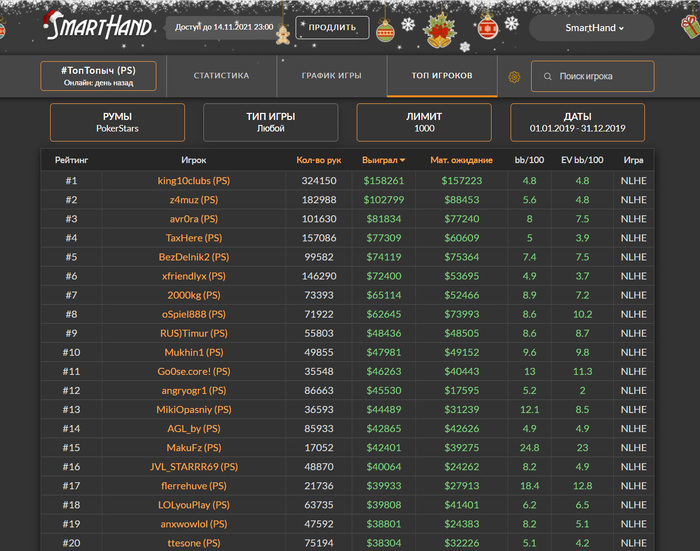Open the SmartHand account dropdown
The image size is (700, 551).
click(x=594, y=28)
